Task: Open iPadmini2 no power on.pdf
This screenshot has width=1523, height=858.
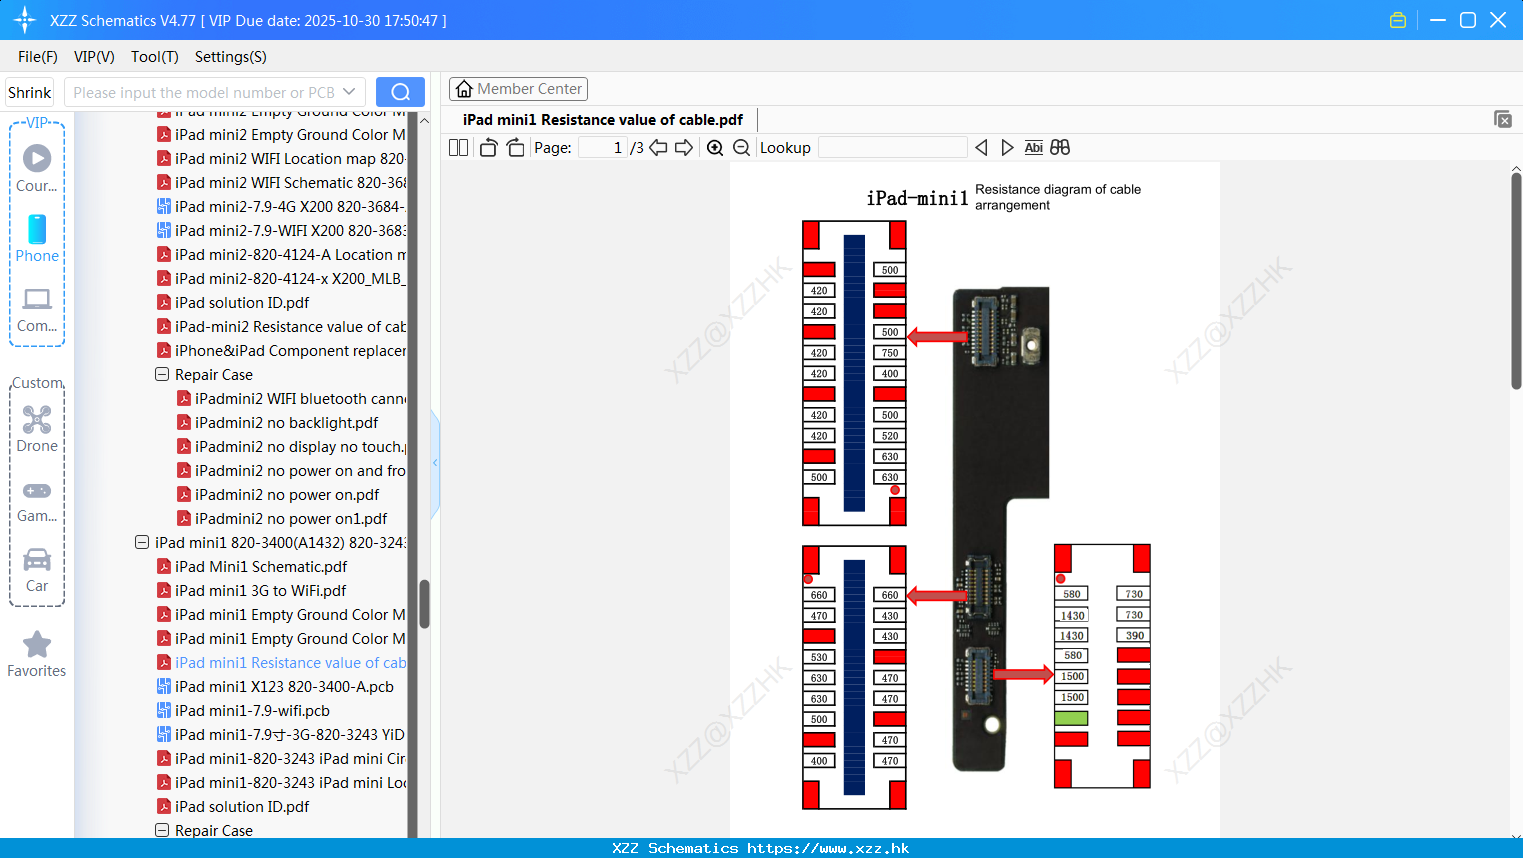Action: click(x=278, y=495)
